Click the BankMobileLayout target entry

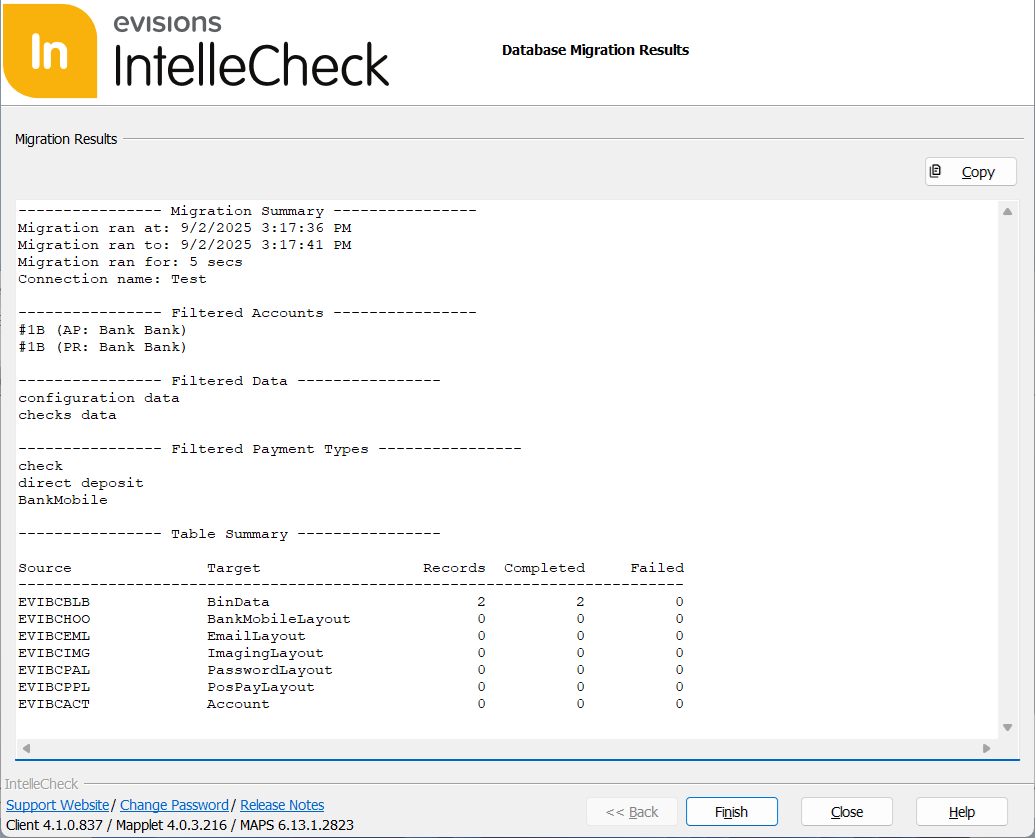coord(279,619)
